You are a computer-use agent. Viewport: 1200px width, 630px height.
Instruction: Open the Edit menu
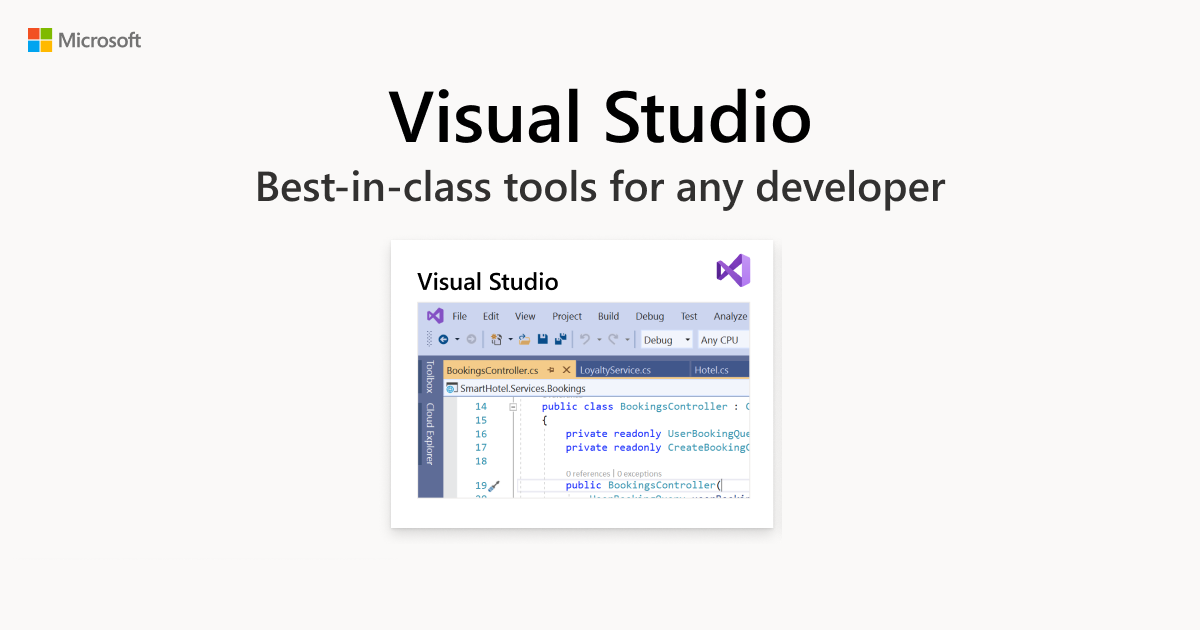[x=491, y=316]
